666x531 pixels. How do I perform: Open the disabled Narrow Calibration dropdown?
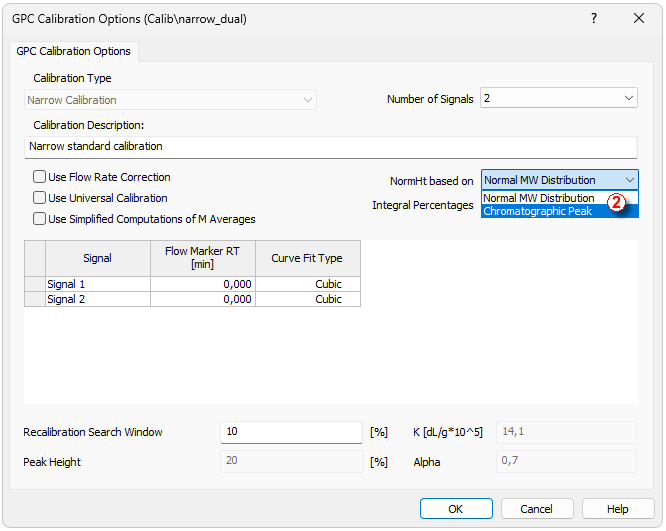coord(170,100)
